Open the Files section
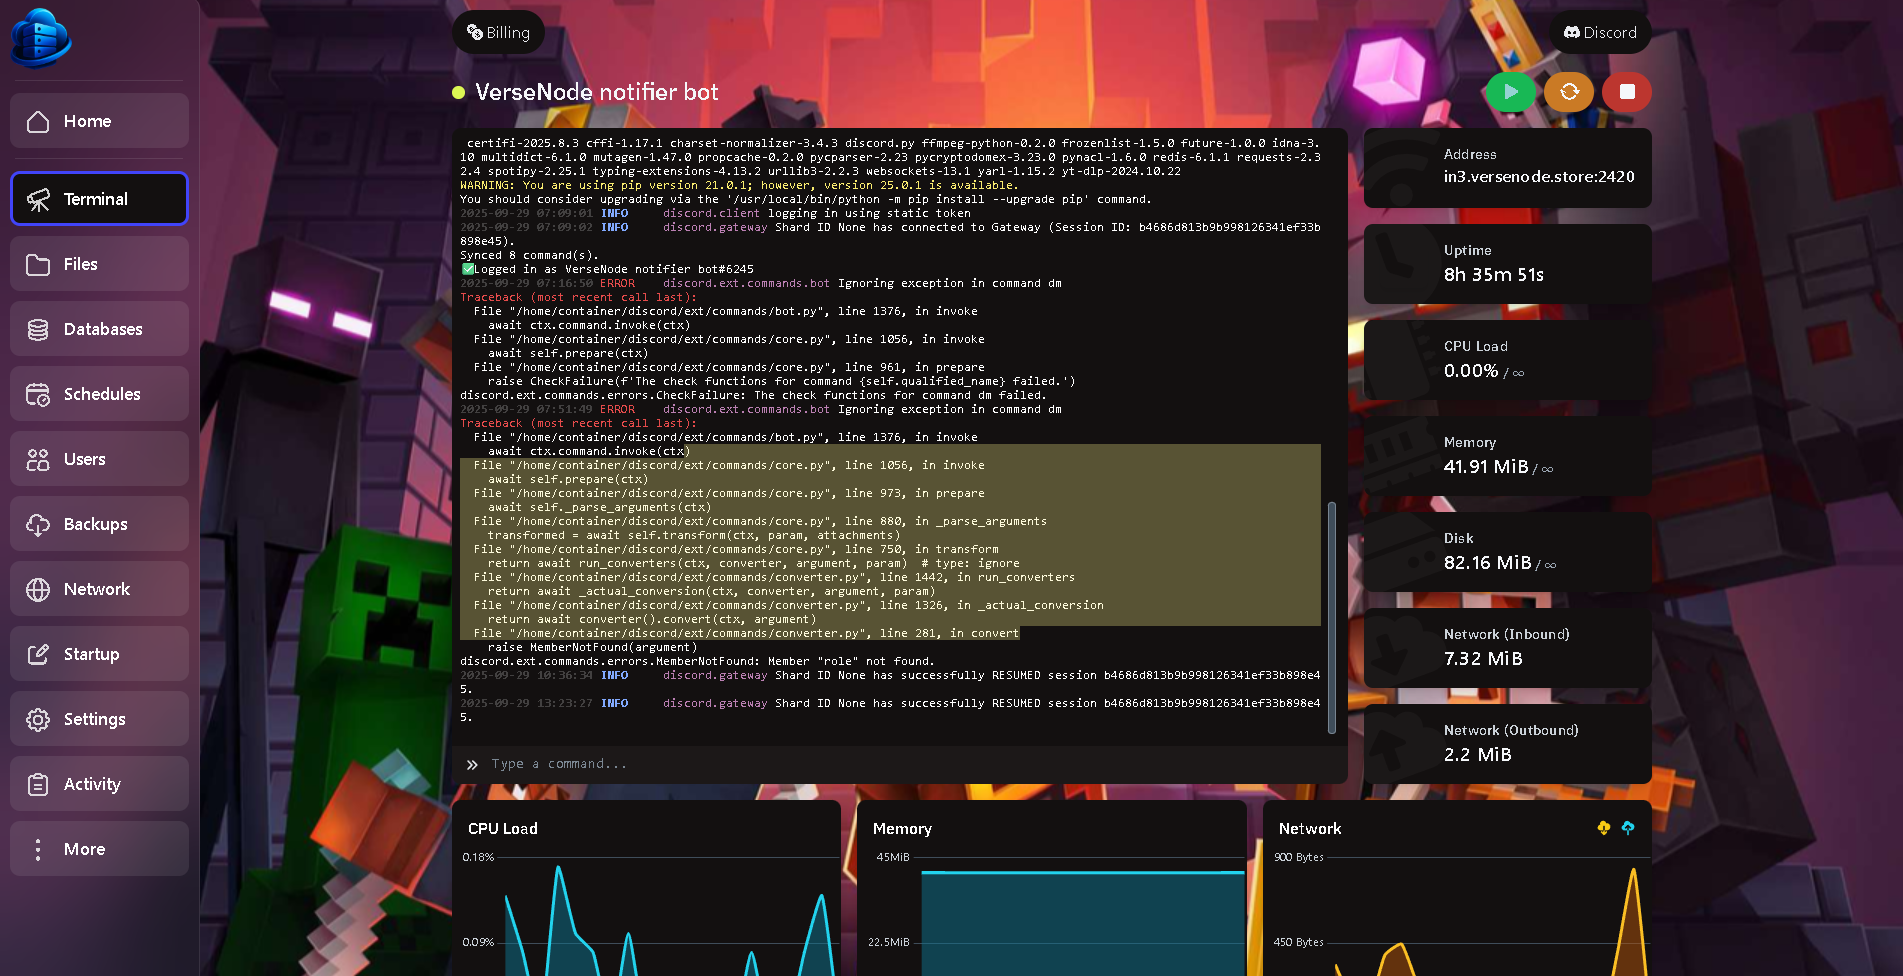Screen dimensions: 1903x976 (99, 264)
